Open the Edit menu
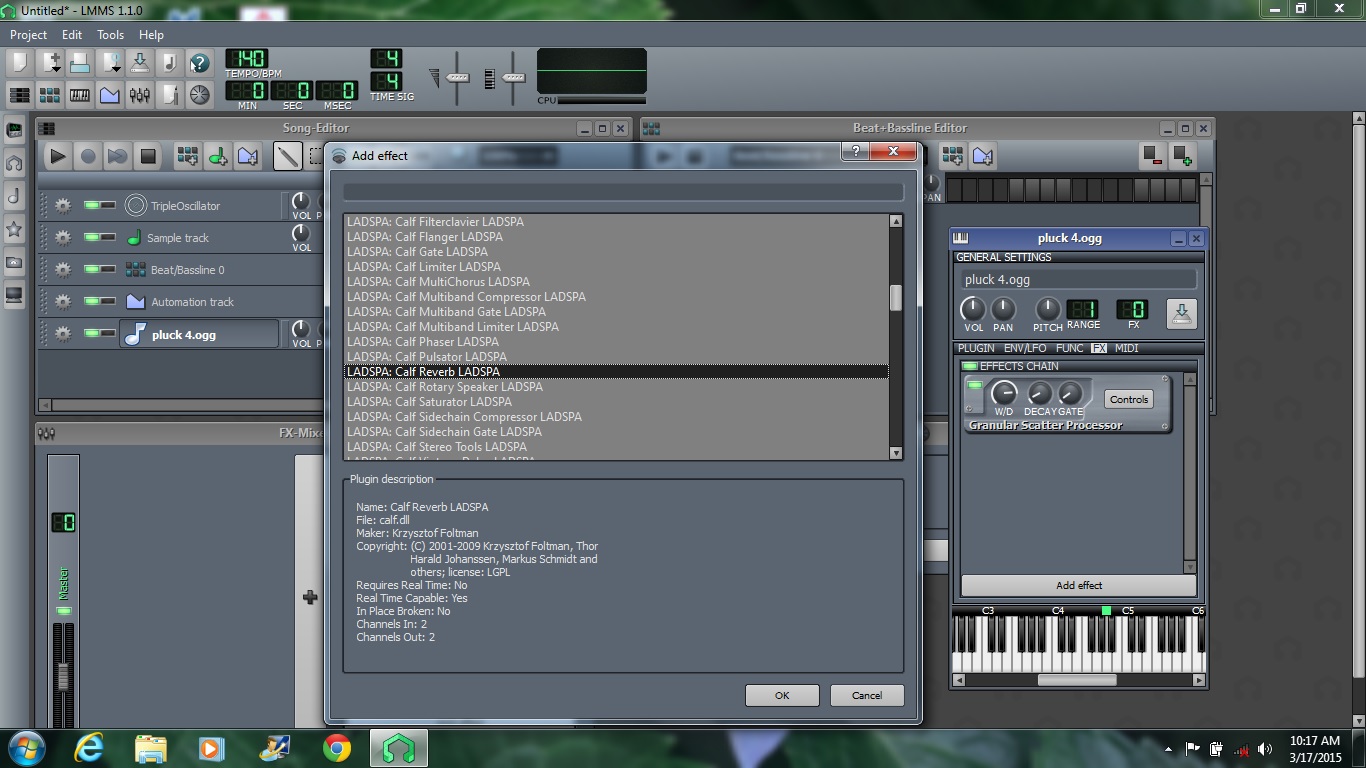This screenshot has height=768, width=1366. pyautogui.click(x=72, y=34)
